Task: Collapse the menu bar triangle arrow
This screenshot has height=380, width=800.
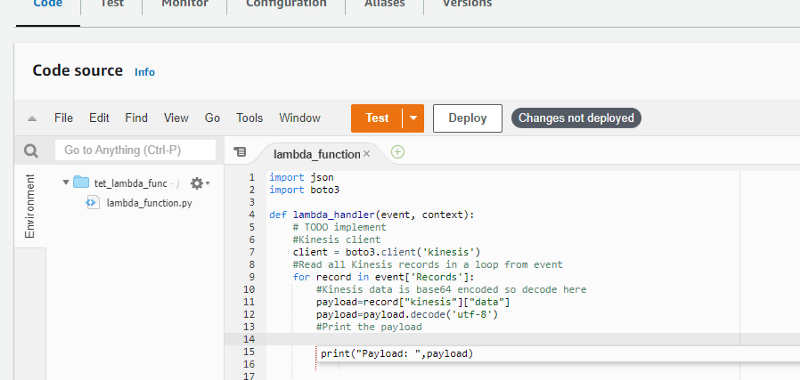Action: (x=32, y=118)
